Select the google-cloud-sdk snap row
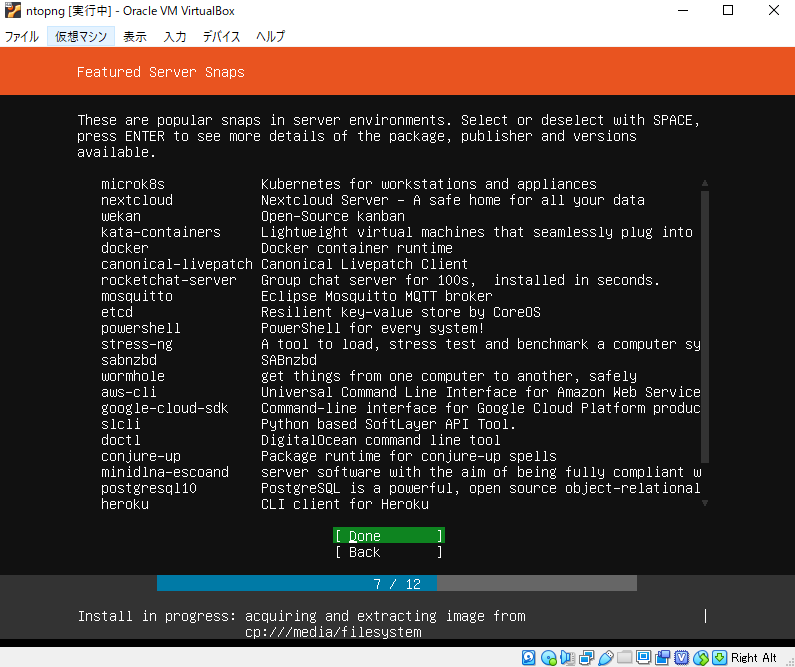Viewport: 795px width, 667px height. [401, 409]
